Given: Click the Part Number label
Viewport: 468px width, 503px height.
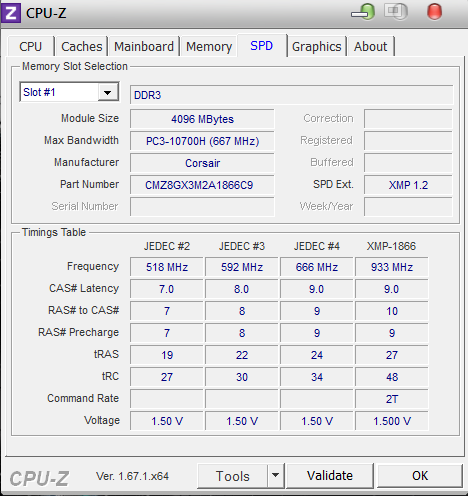Looking at the screenshot, I should coord(89,184).
